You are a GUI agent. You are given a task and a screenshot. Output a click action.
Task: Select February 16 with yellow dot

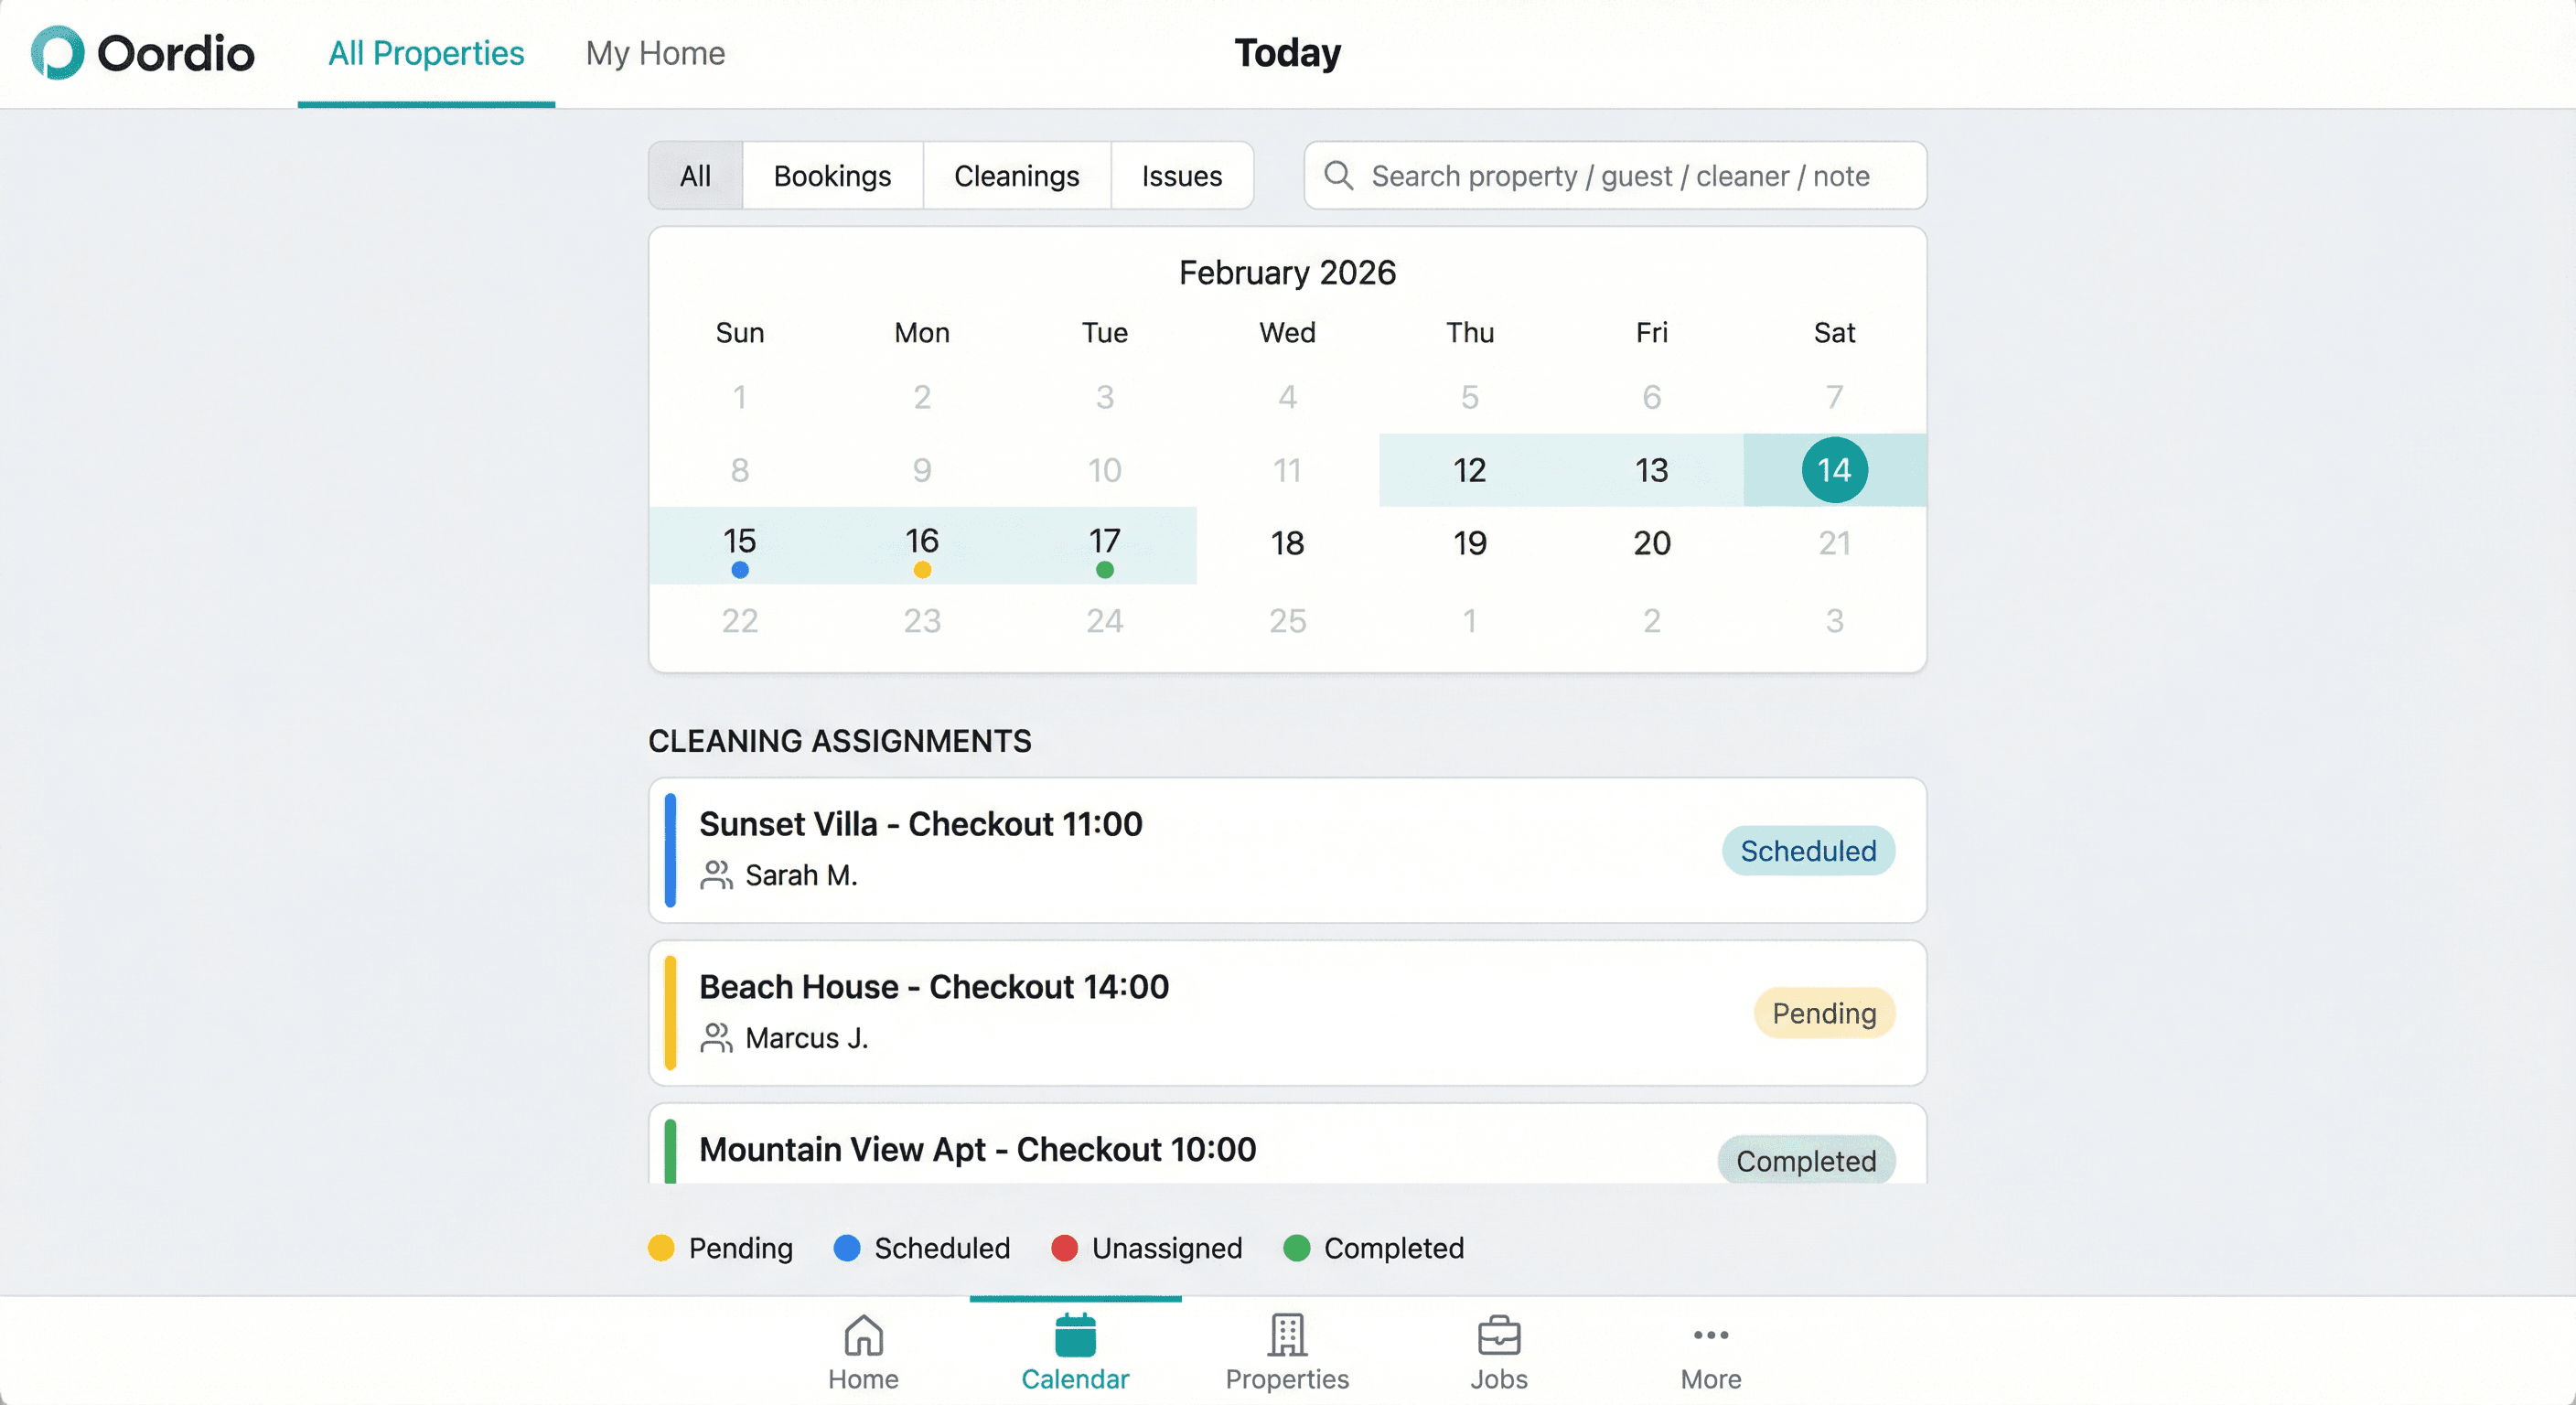pos(922,545)
